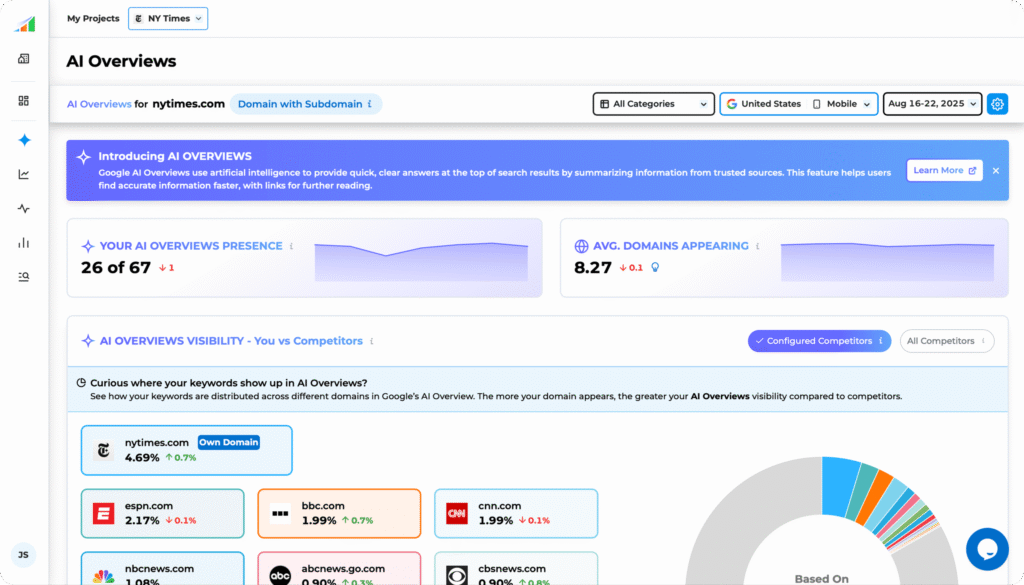
Task: Click the AI Overviews sparkle sidebar icon
Action: click(24, 140)
